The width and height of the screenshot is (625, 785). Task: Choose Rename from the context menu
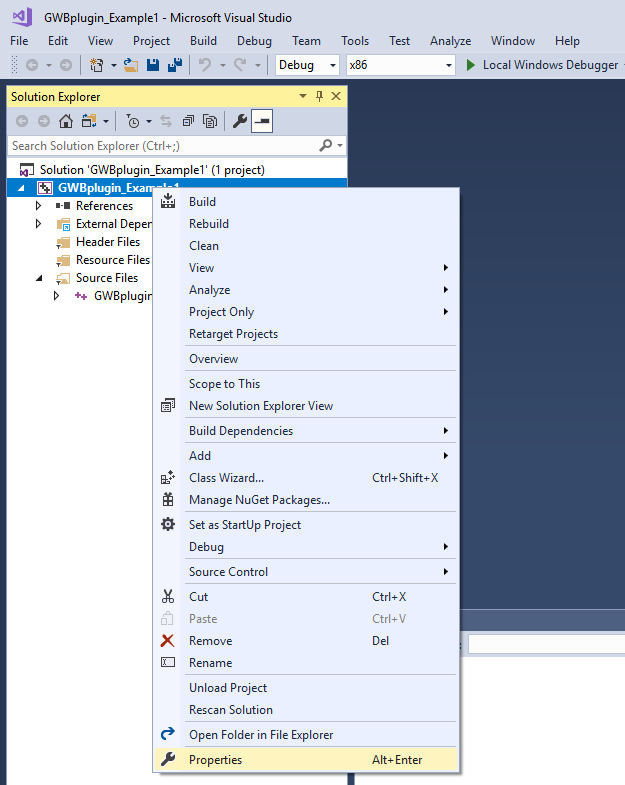pyautogui.click(x=306, y=663)
